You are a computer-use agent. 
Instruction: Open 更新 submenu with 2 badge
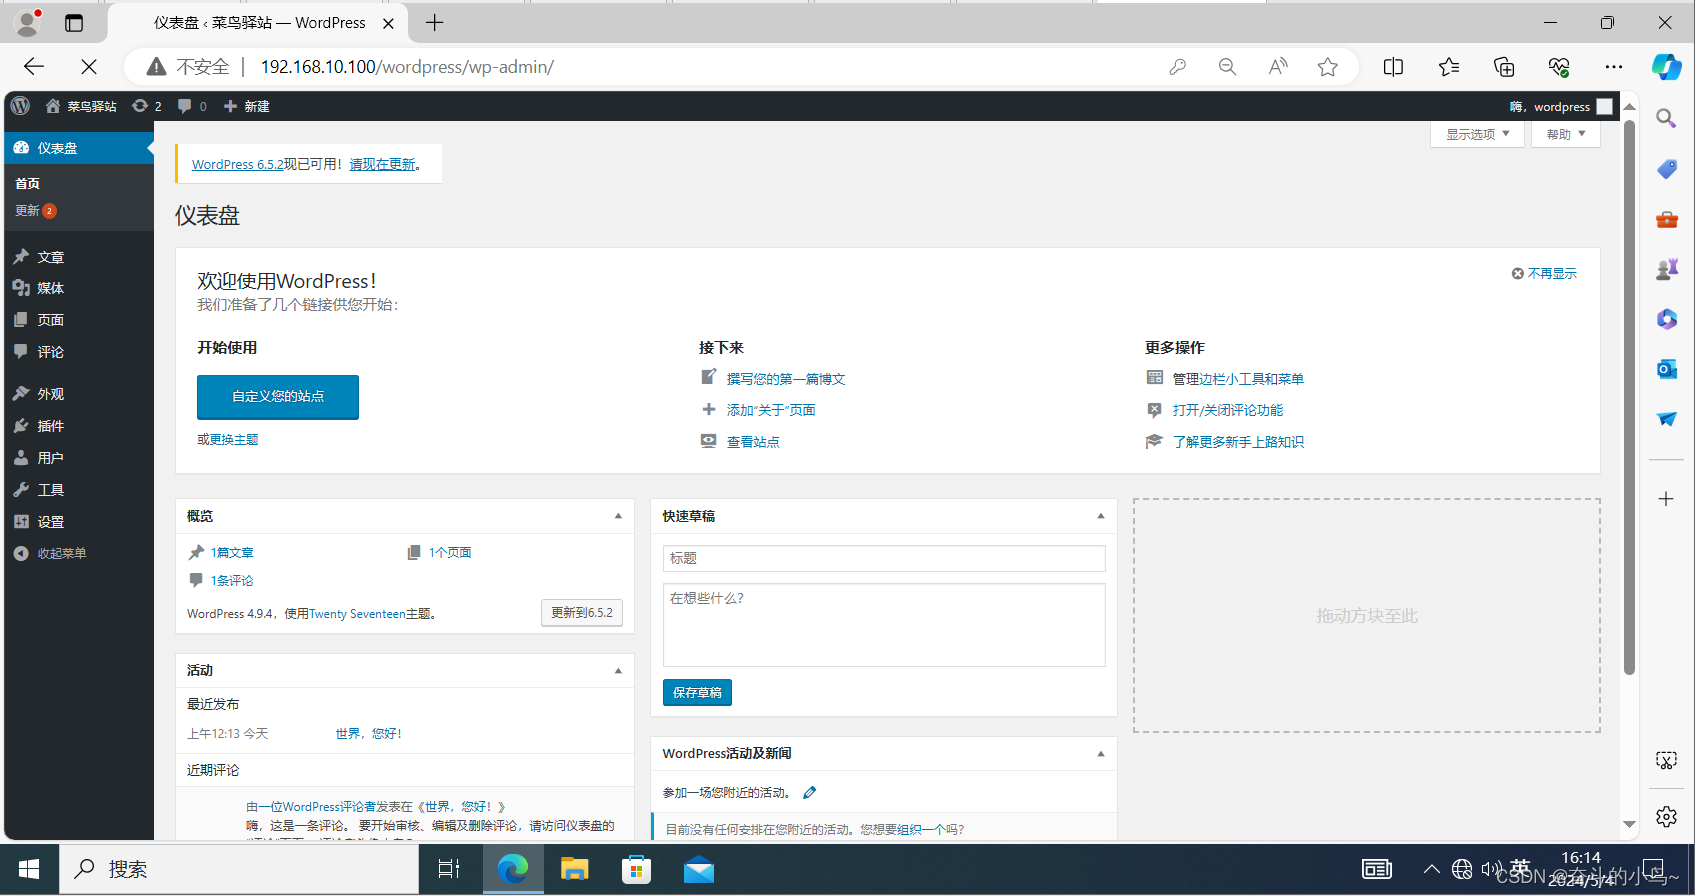pyautogui.click(x=36, y=211)
